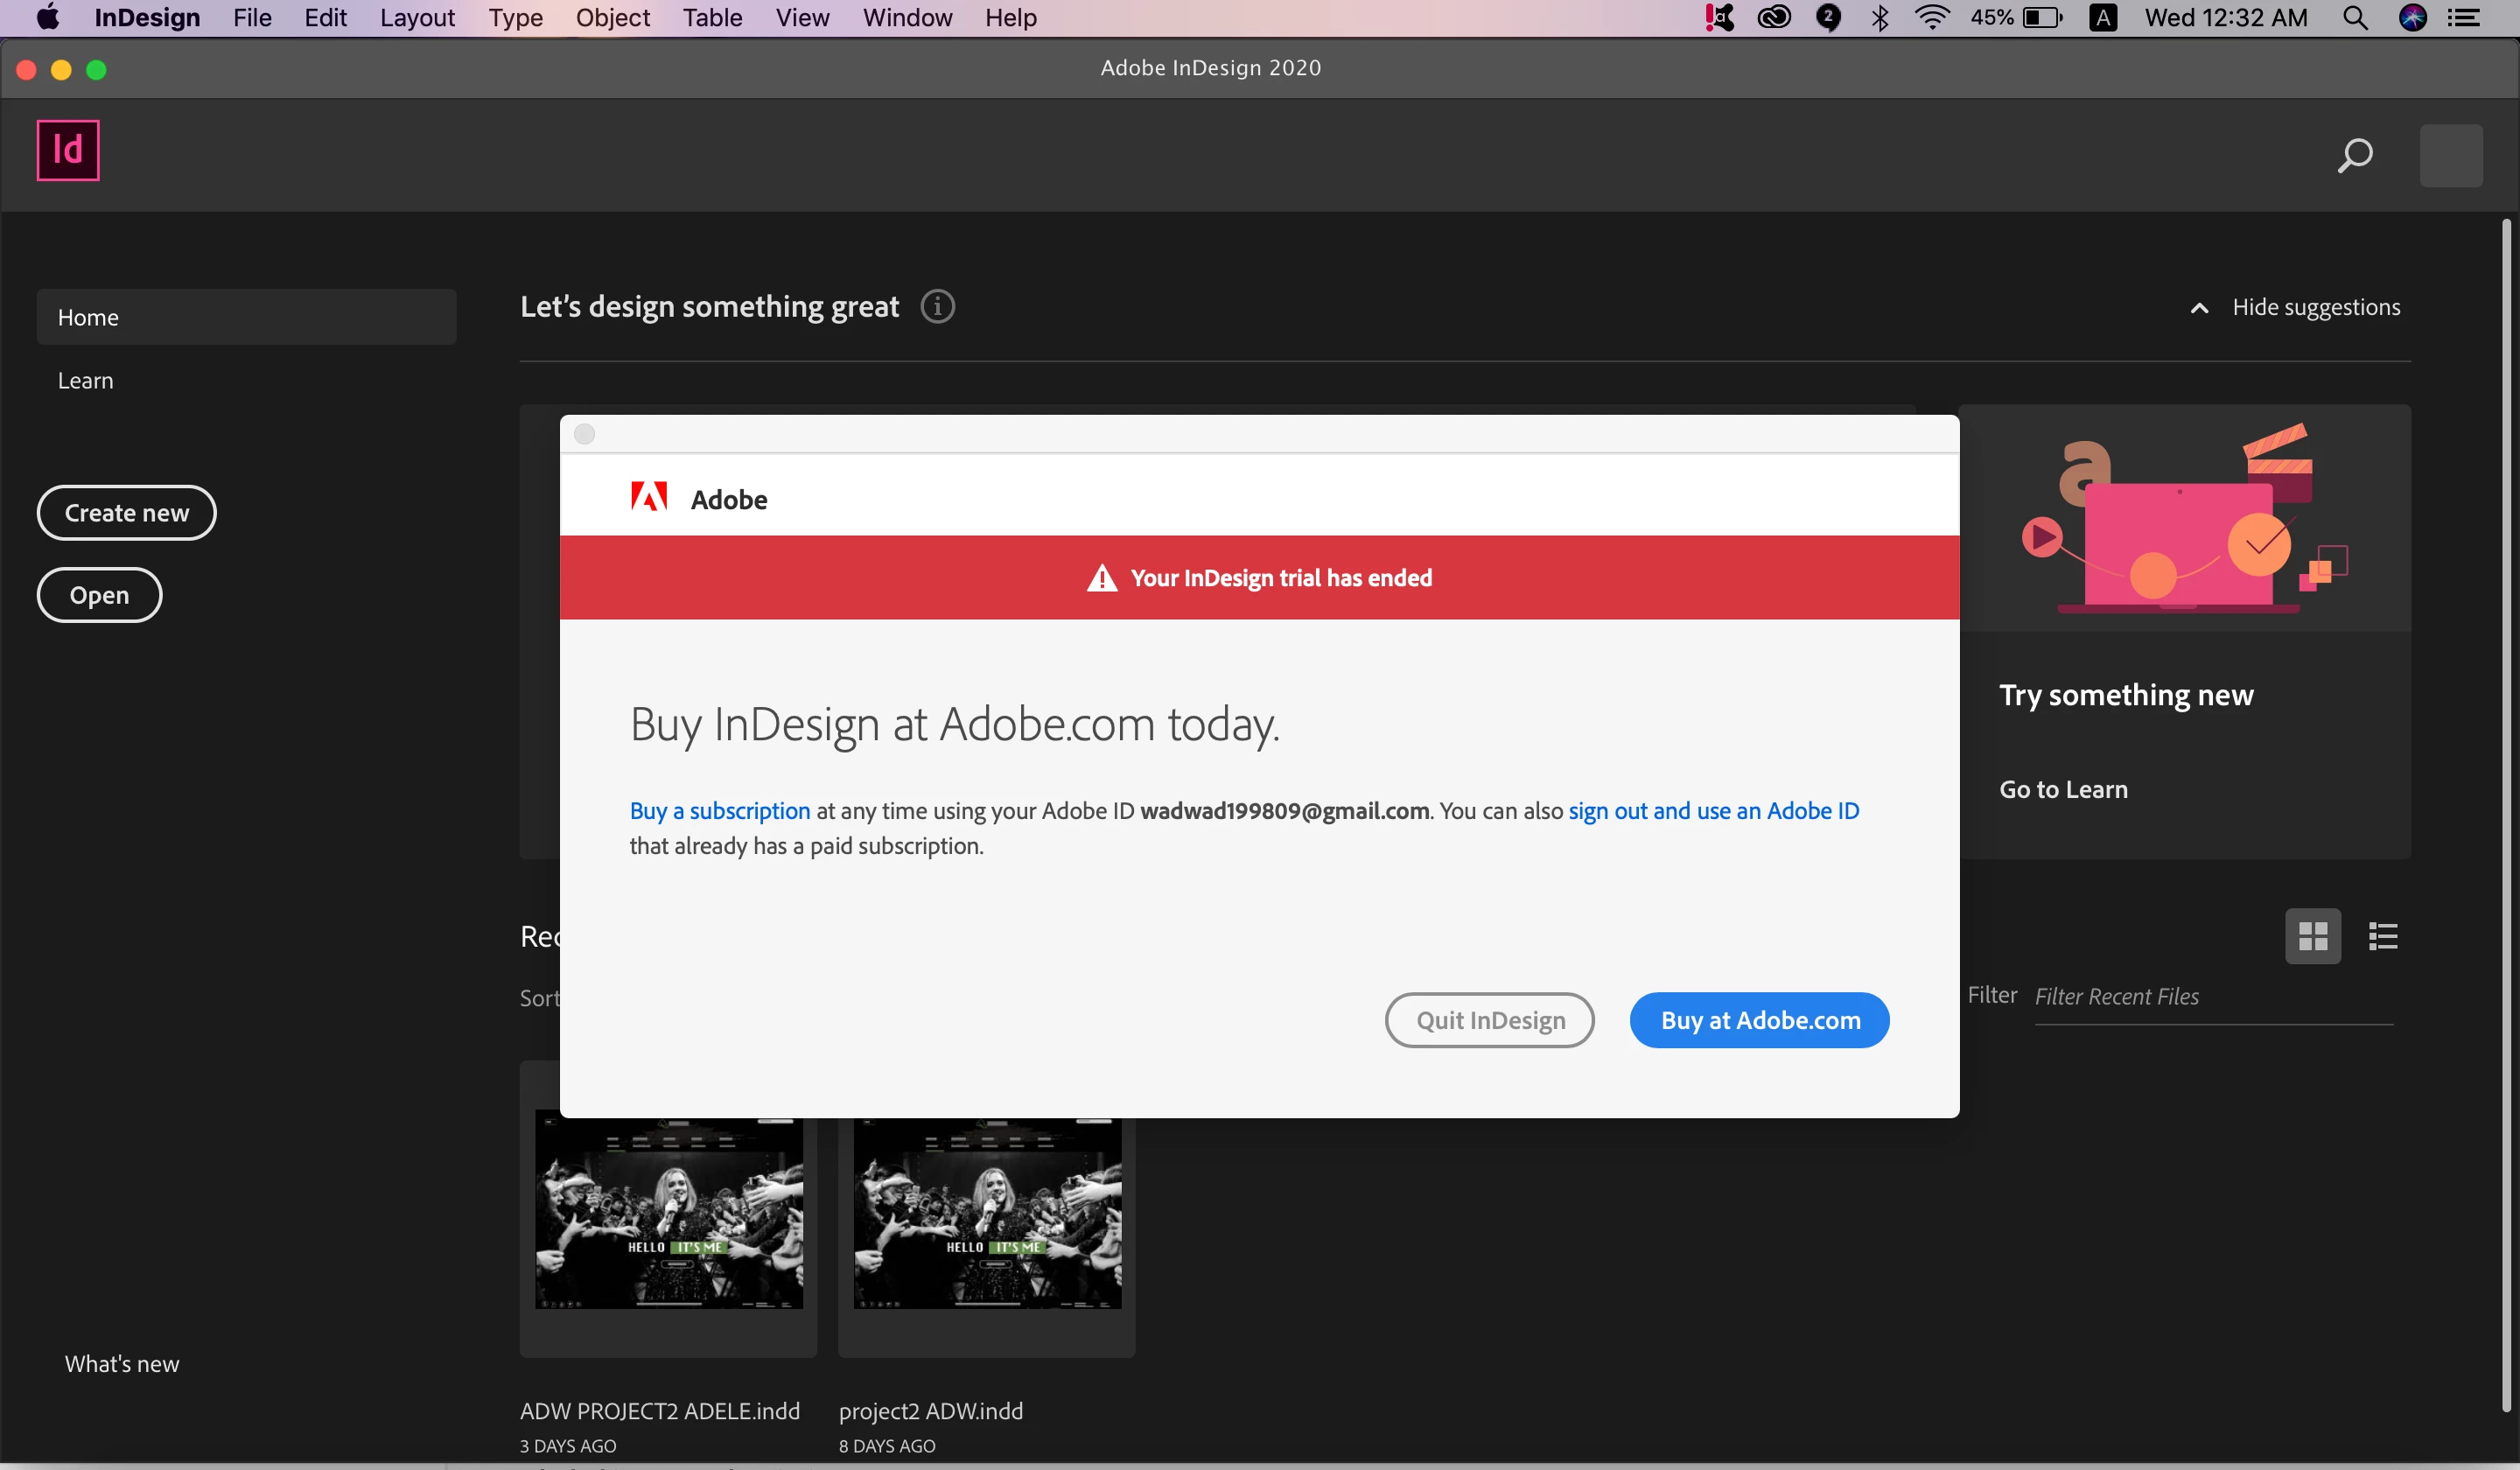2520x1470 pixels.
Task: Open Spotlight search in menu bar
Action: tap(2355, 17)
